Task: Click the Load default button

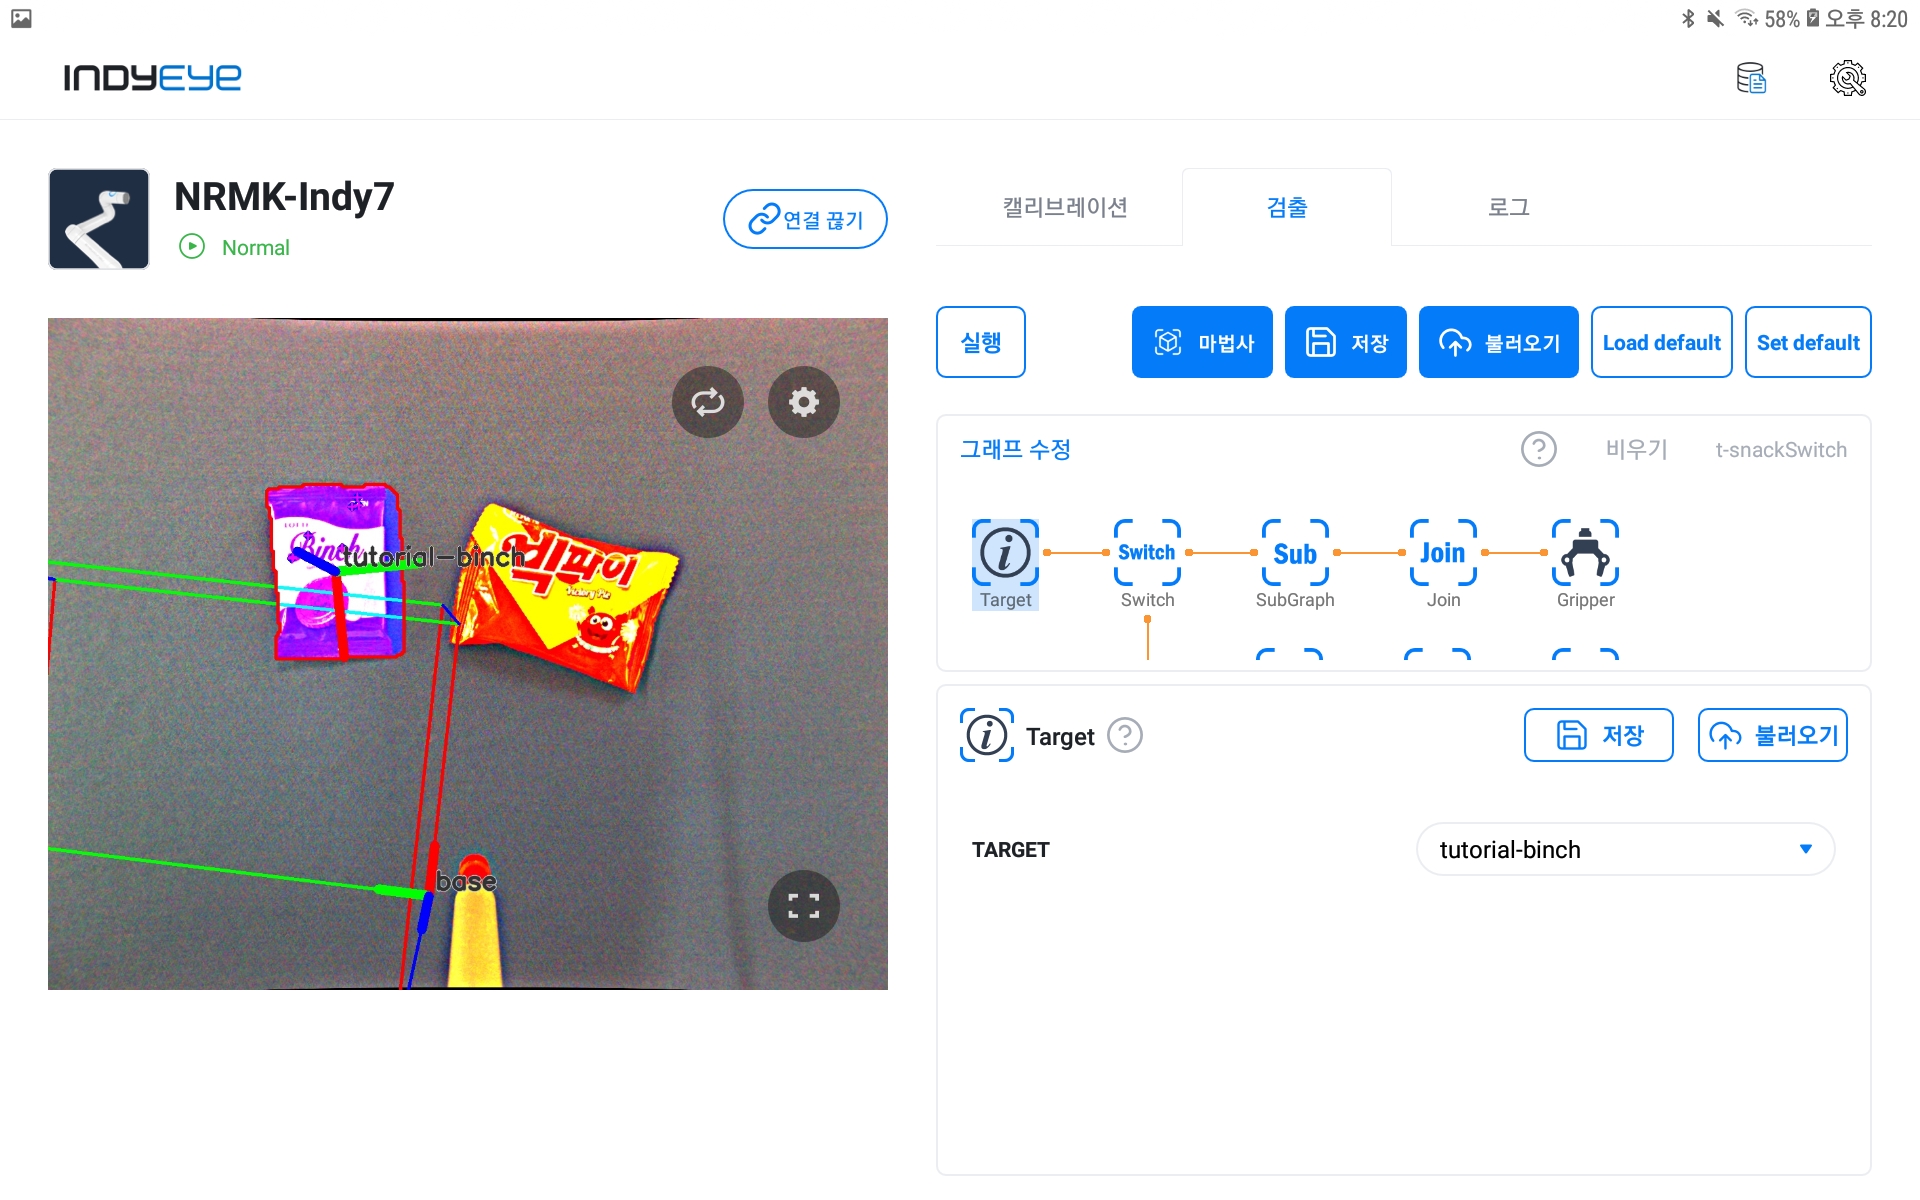Action: tap(1661, 342)
